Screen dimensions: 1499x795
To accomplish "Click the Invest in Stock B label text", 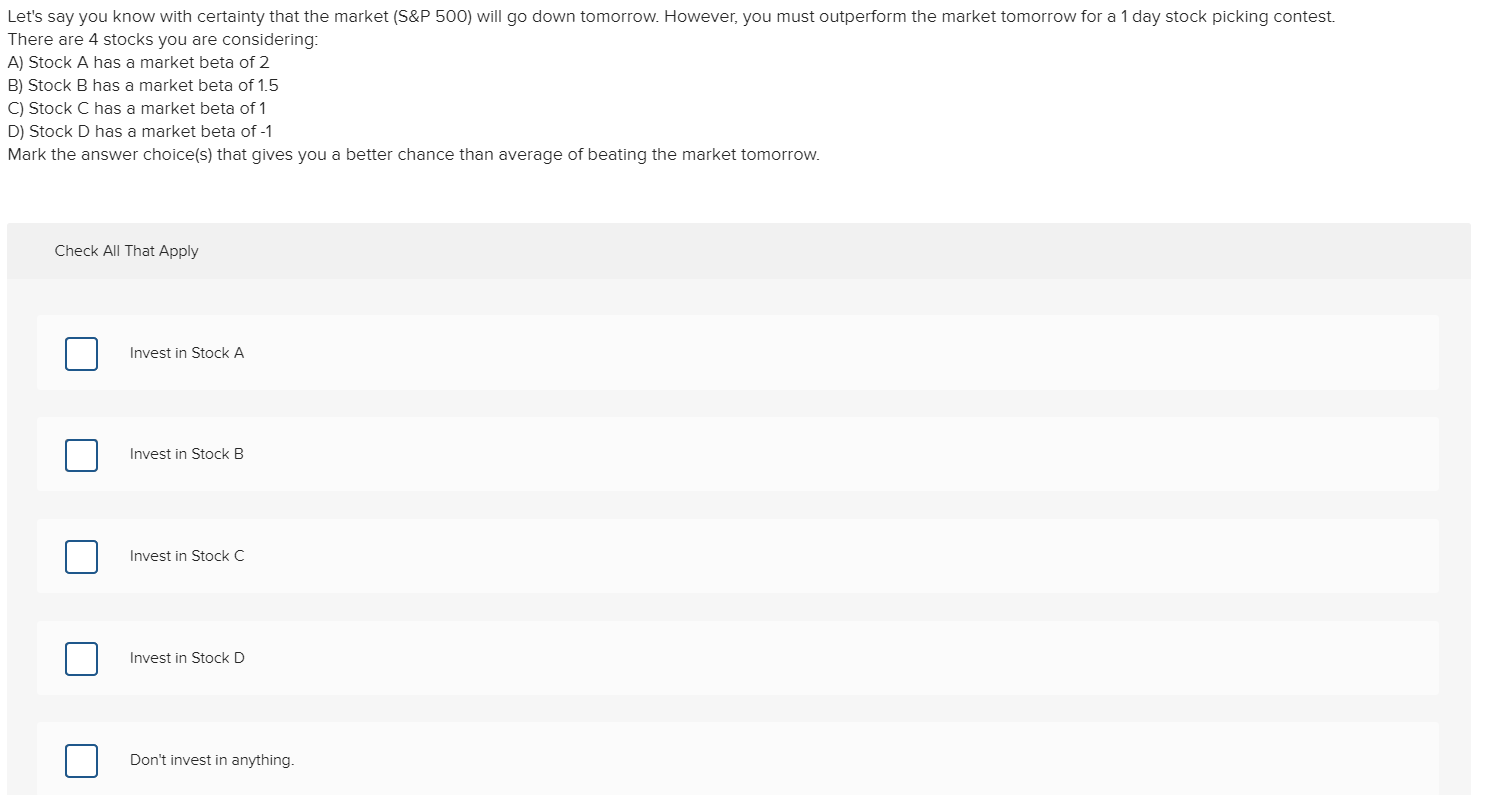I will tap(186, 454).
